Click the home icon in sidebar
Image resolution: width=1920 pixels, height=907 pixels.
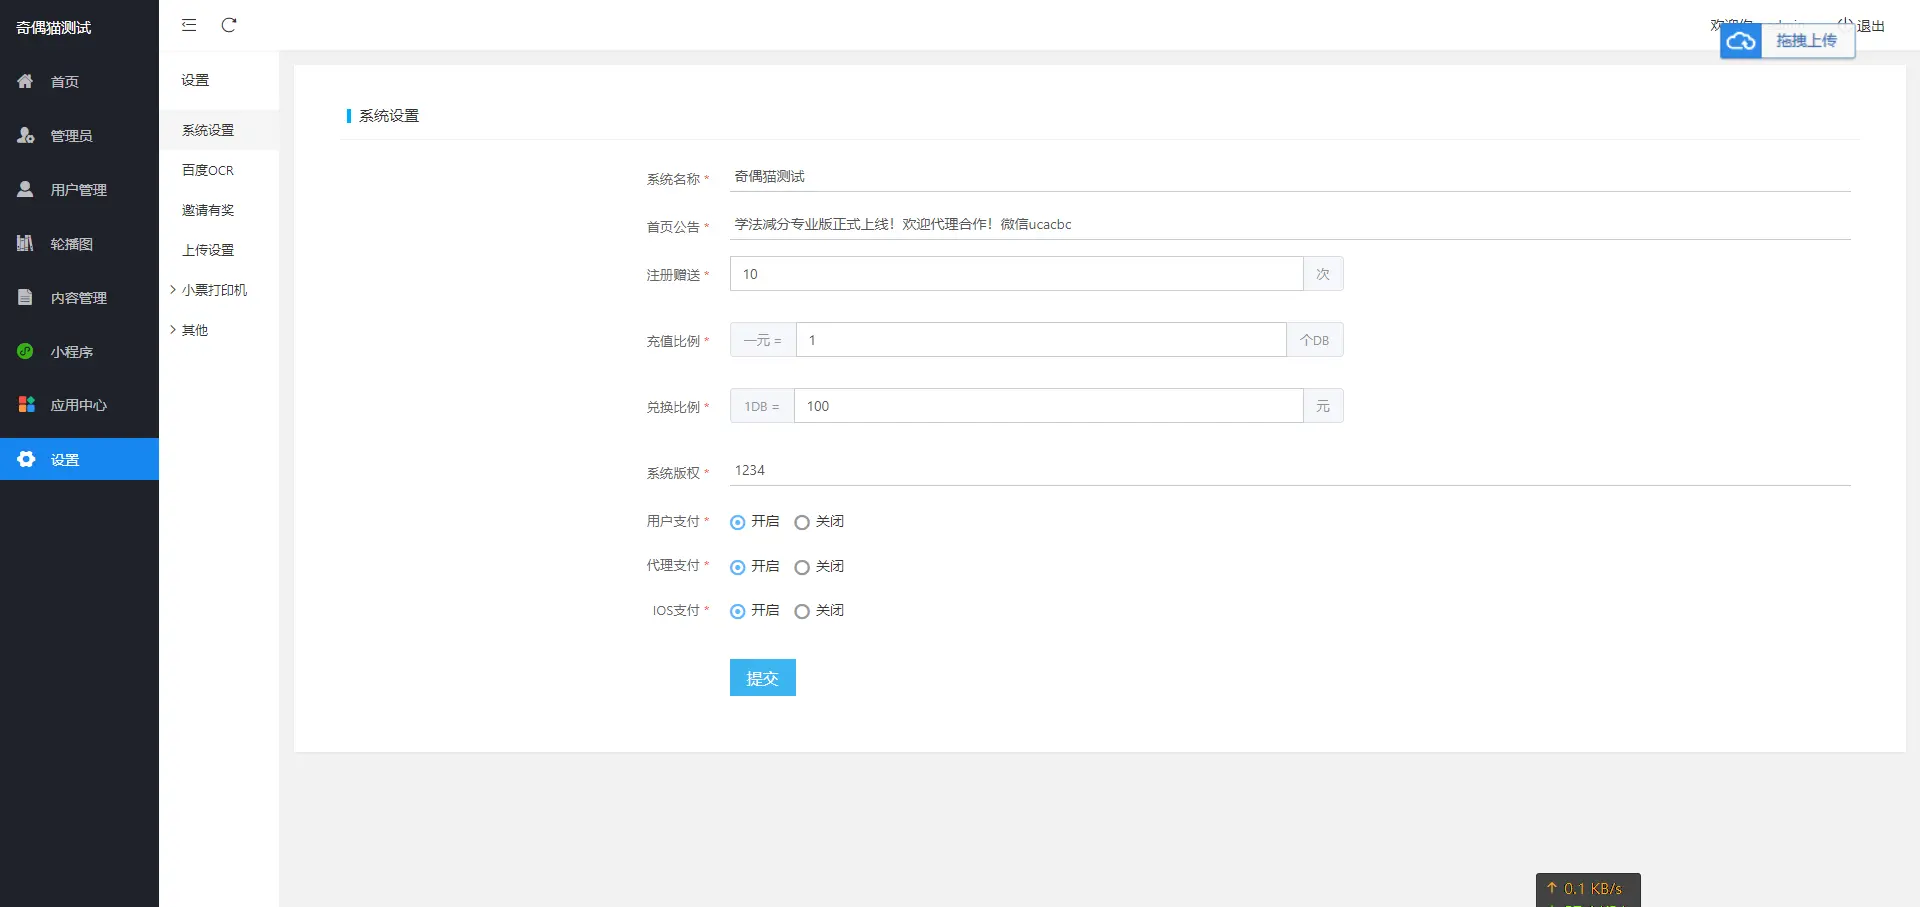tap(26, 81)
